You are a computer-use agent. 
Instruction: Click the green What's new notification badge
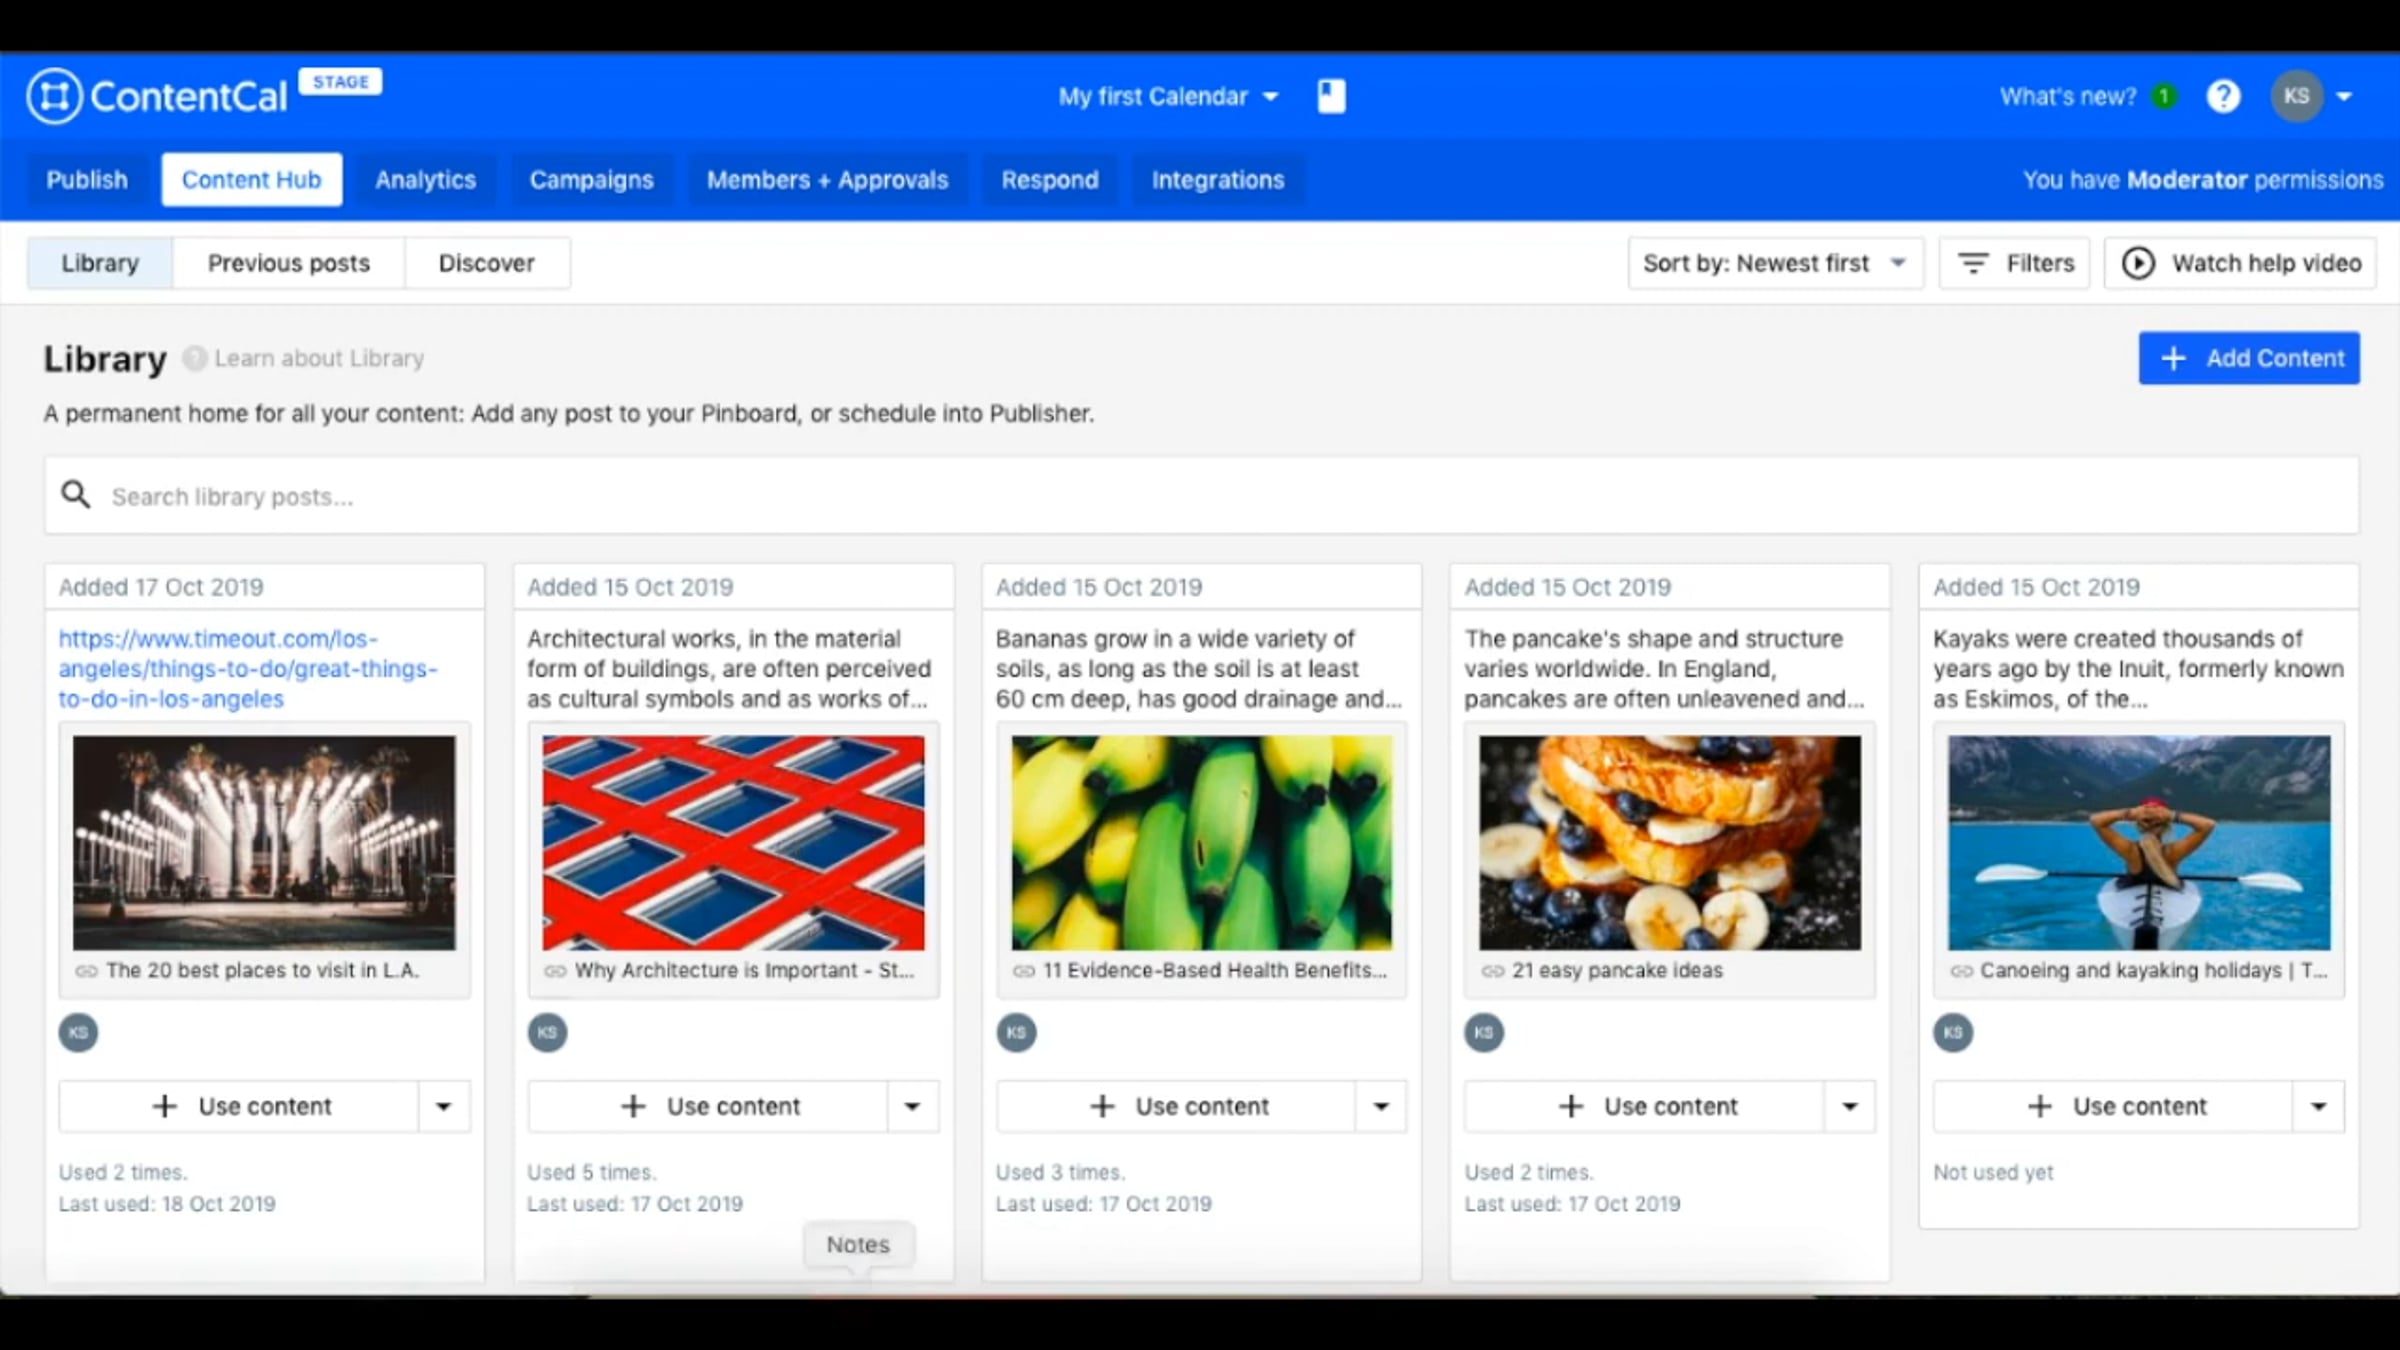click(x=2164, y=97)
